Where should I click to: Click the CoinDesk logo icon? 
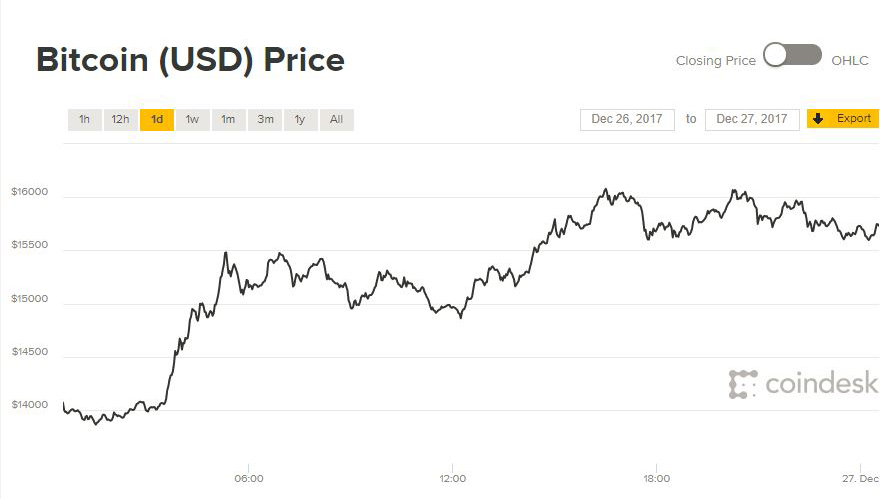coord(743,384)
